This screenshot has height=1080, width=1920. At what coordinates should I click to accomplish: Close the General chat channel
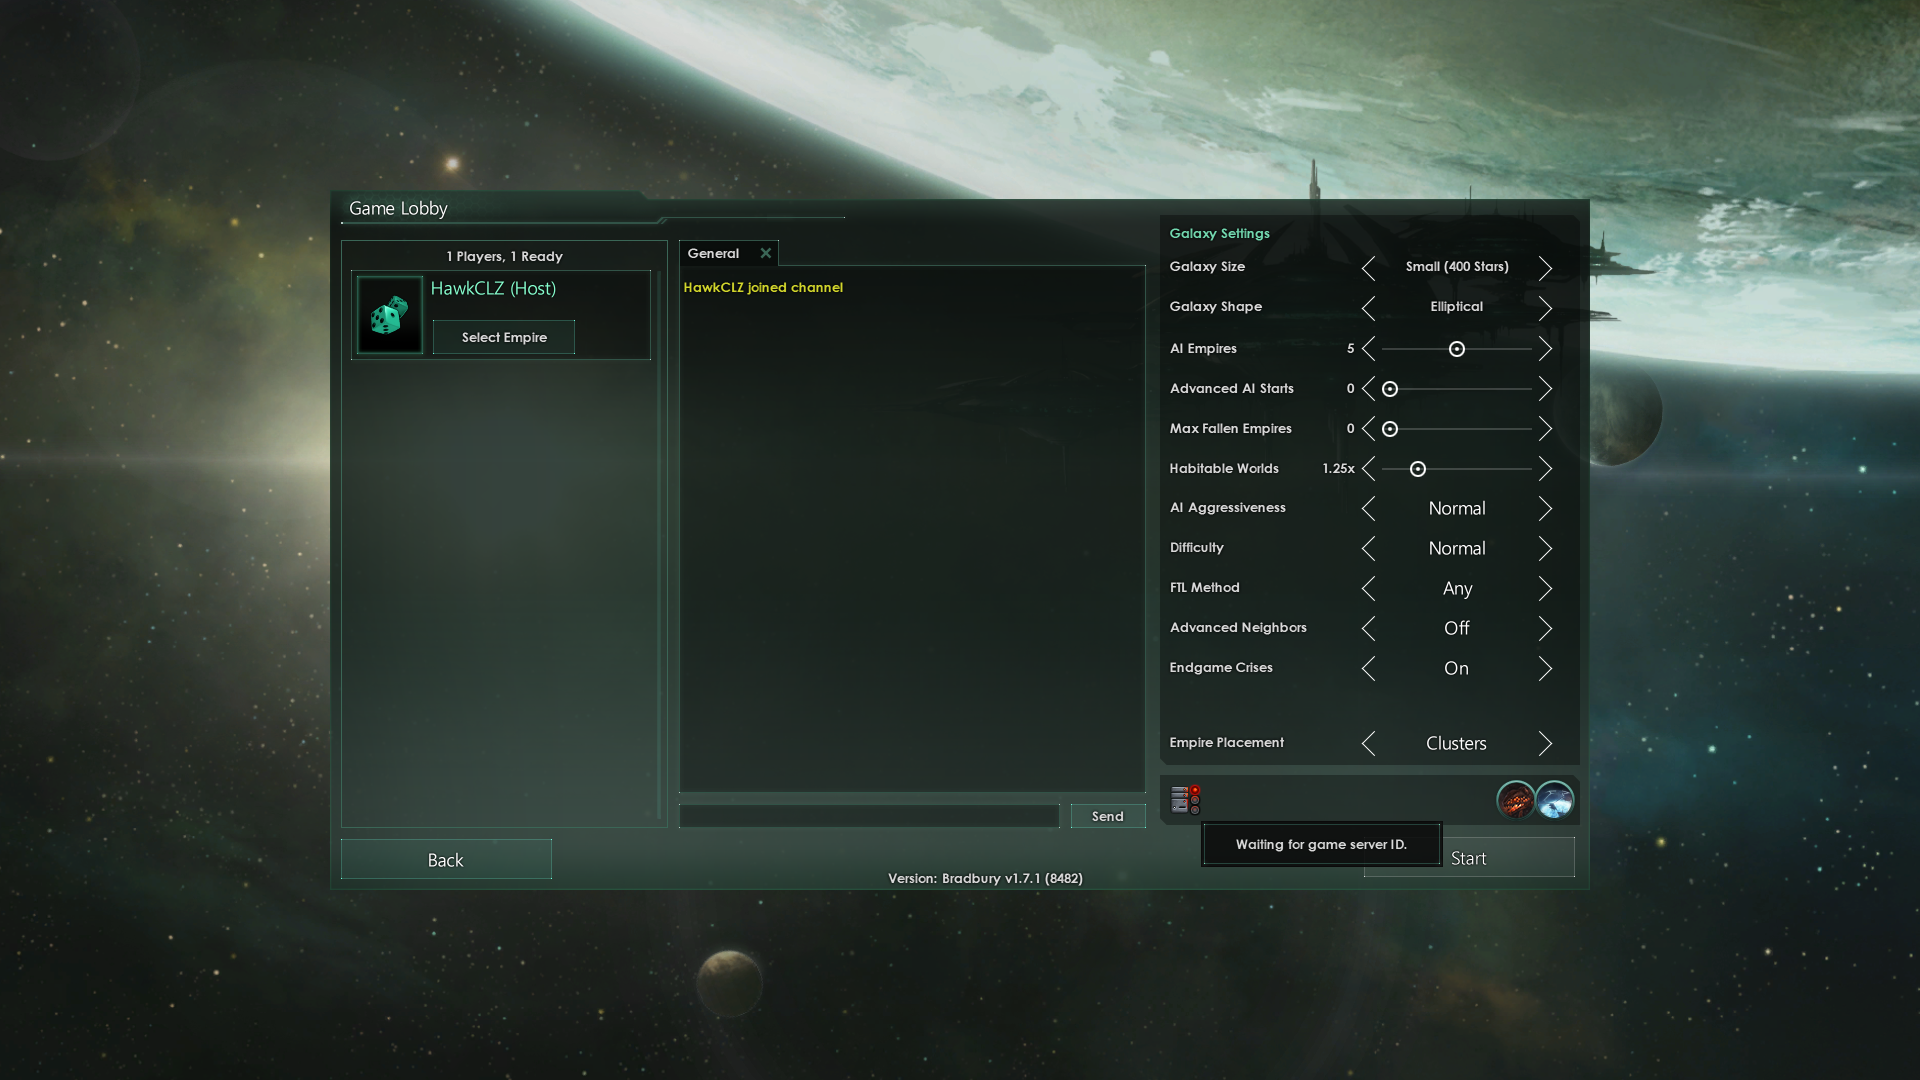click(x=766, y=253)
